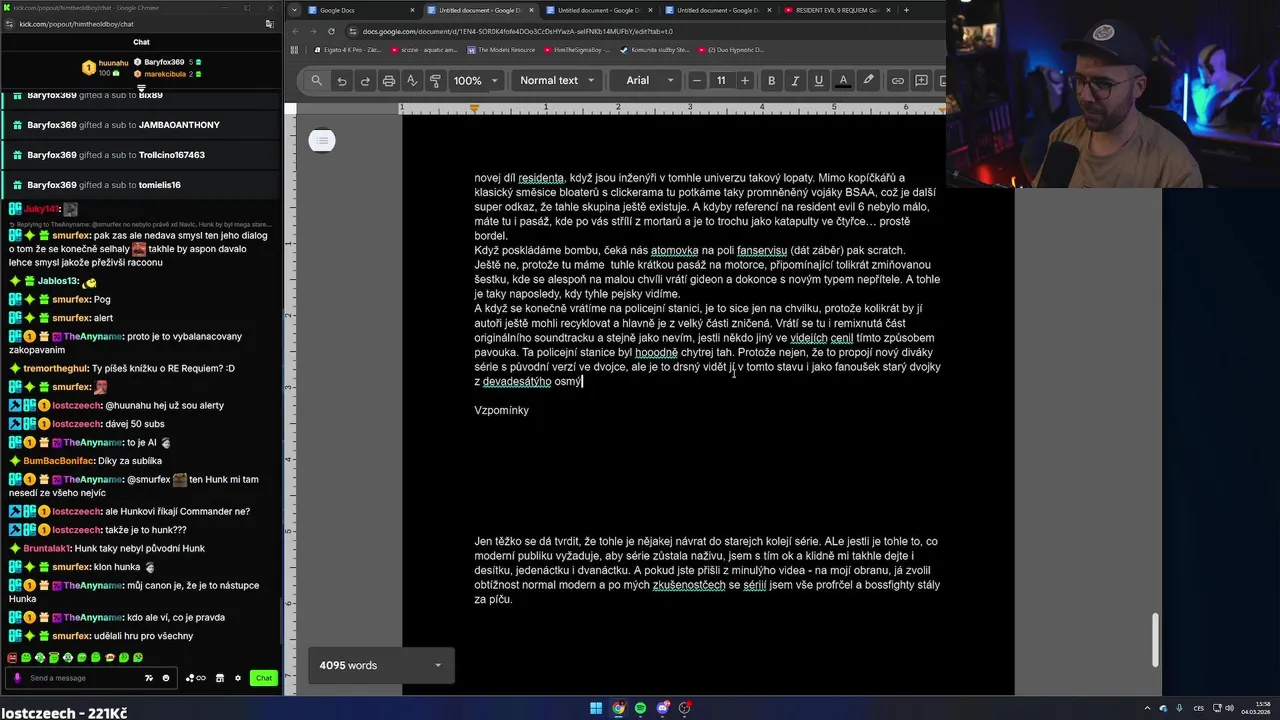Toggle underline formatting
Image resolution: width=1280 pixels, height=720 pixels.
(819, 81)
